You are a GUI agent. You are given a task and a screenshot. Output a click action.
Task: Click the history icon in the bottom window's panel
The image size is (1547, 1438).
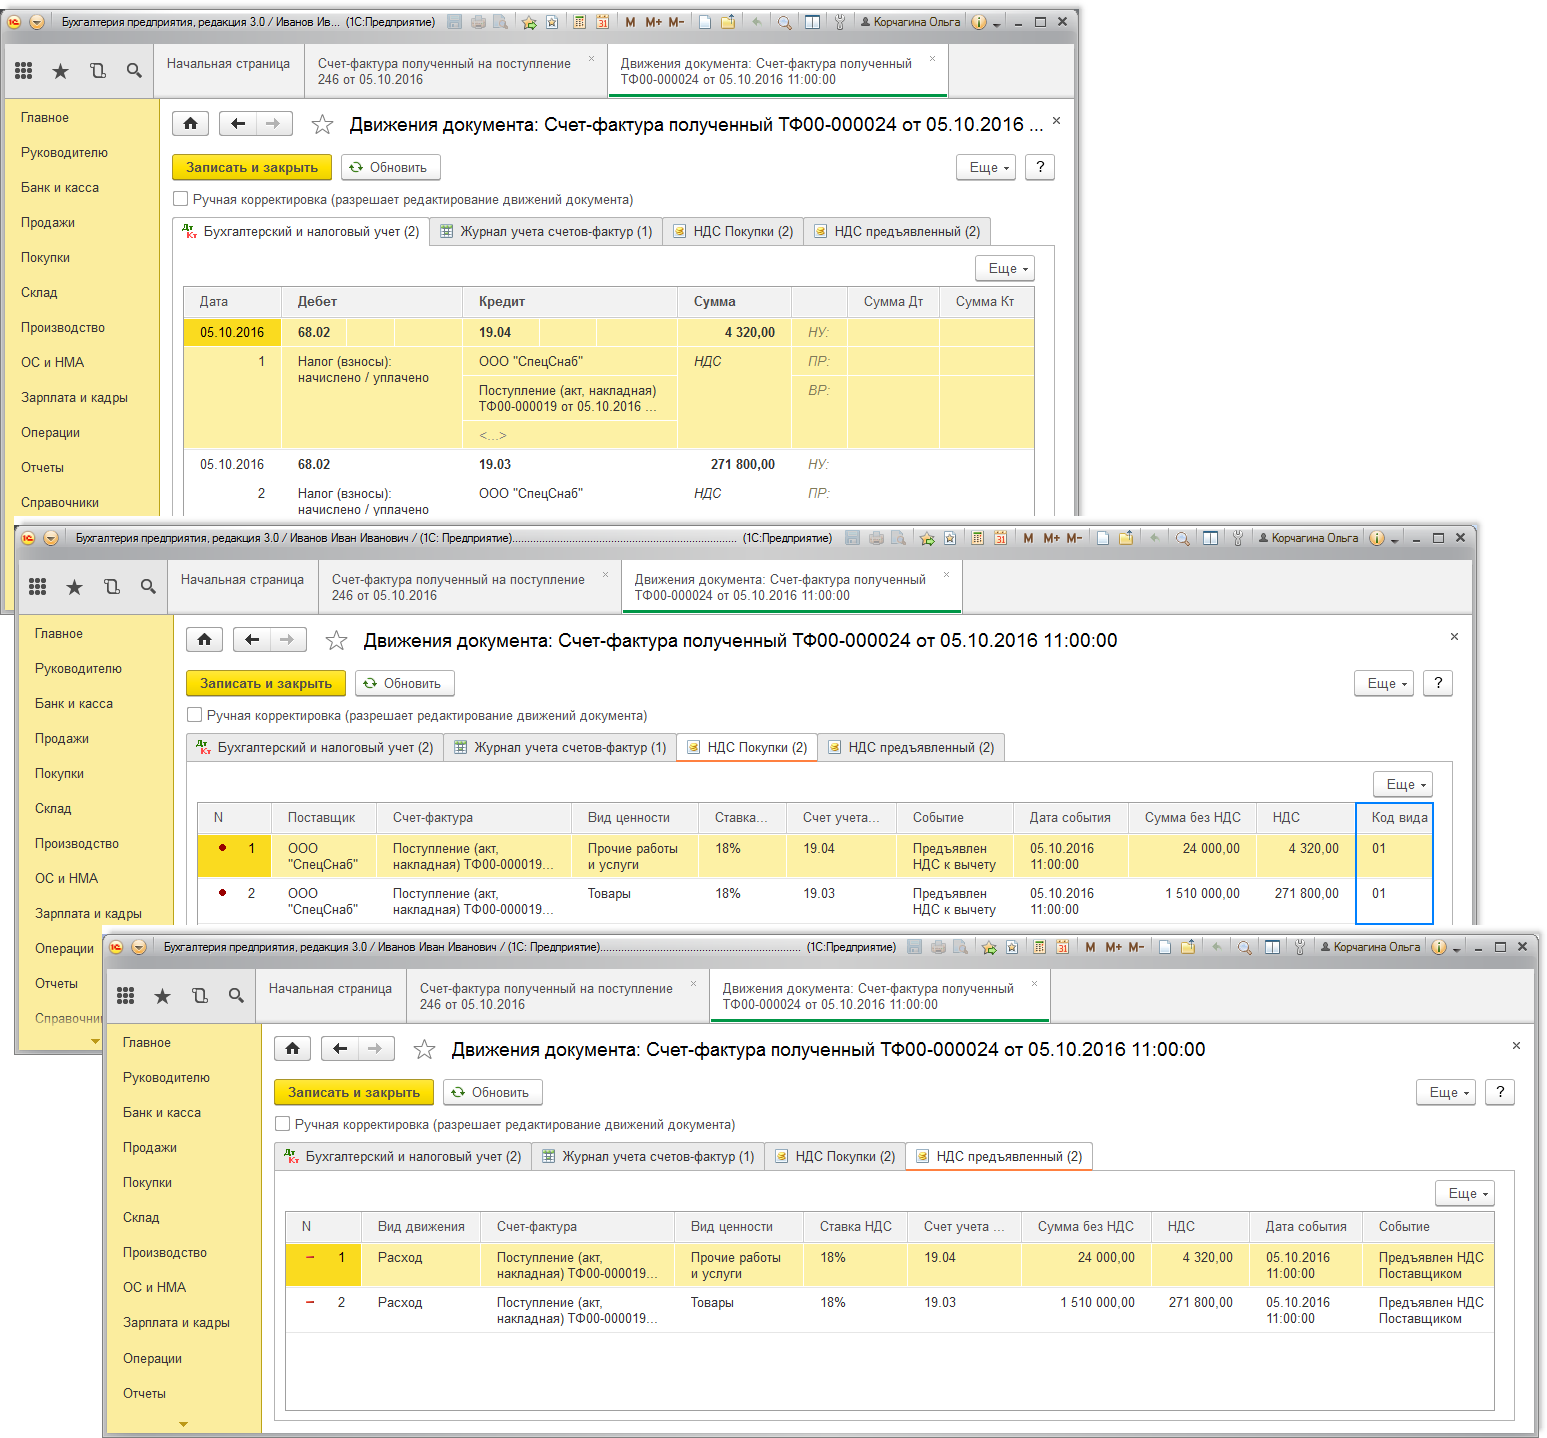(199, 995)
